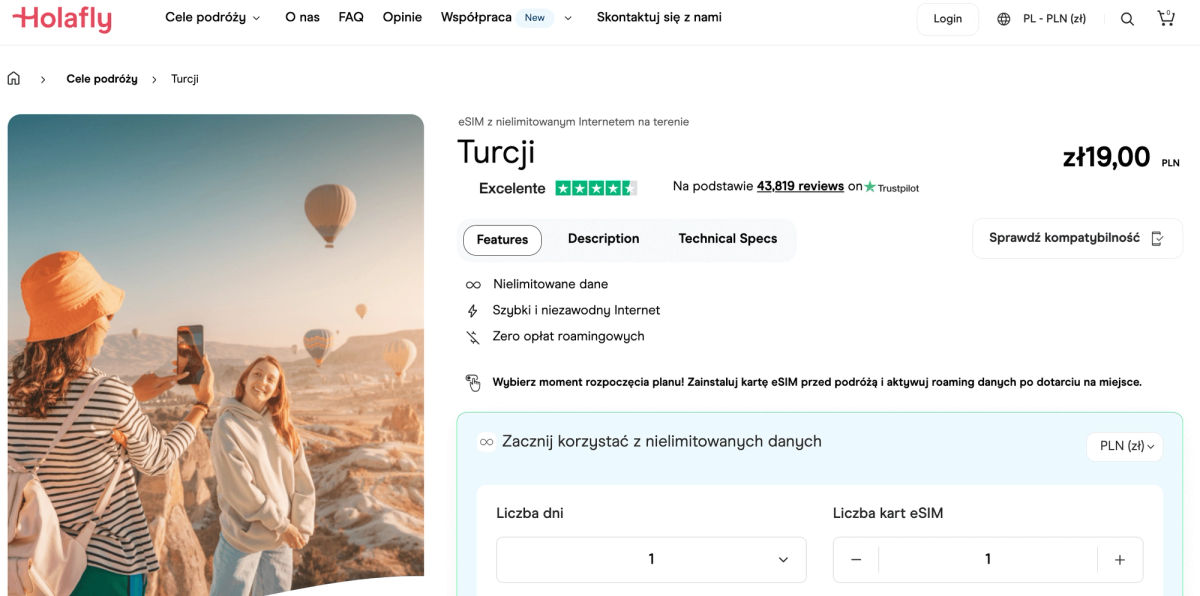Click Turcji in the breadcrumb trail
Screen dimensions: 1200x596
[185, 78]
